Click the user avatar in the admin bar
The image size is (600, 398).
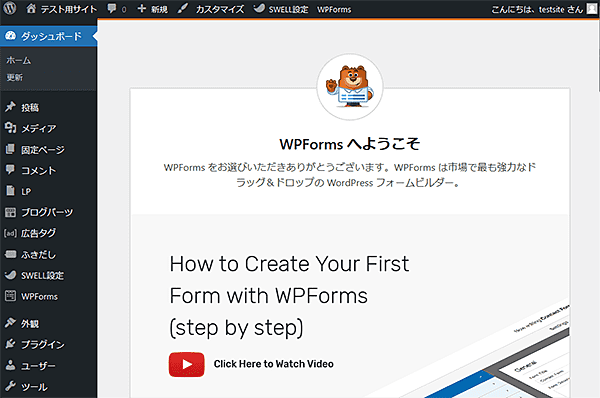[592, 9]
